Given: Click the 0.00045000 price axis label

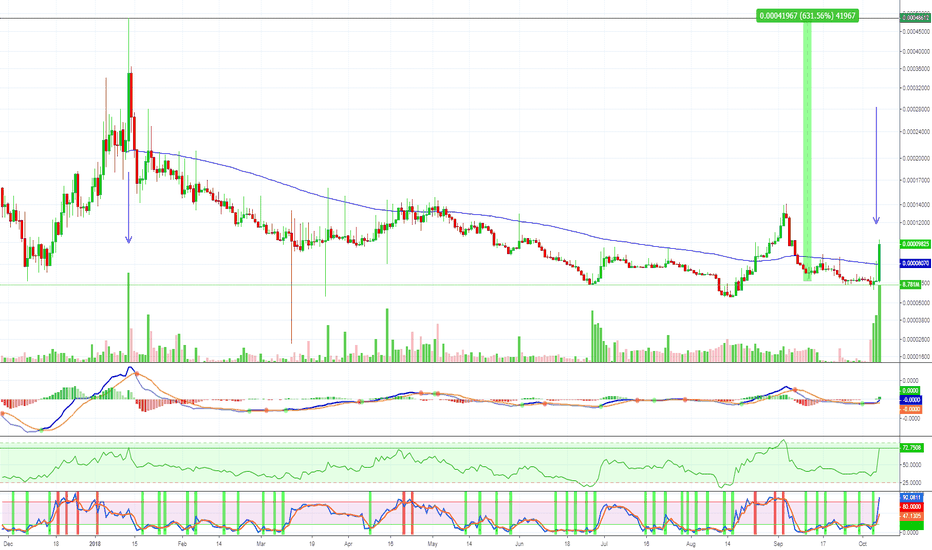Looking at the screenshot, I should click(915, 32).
